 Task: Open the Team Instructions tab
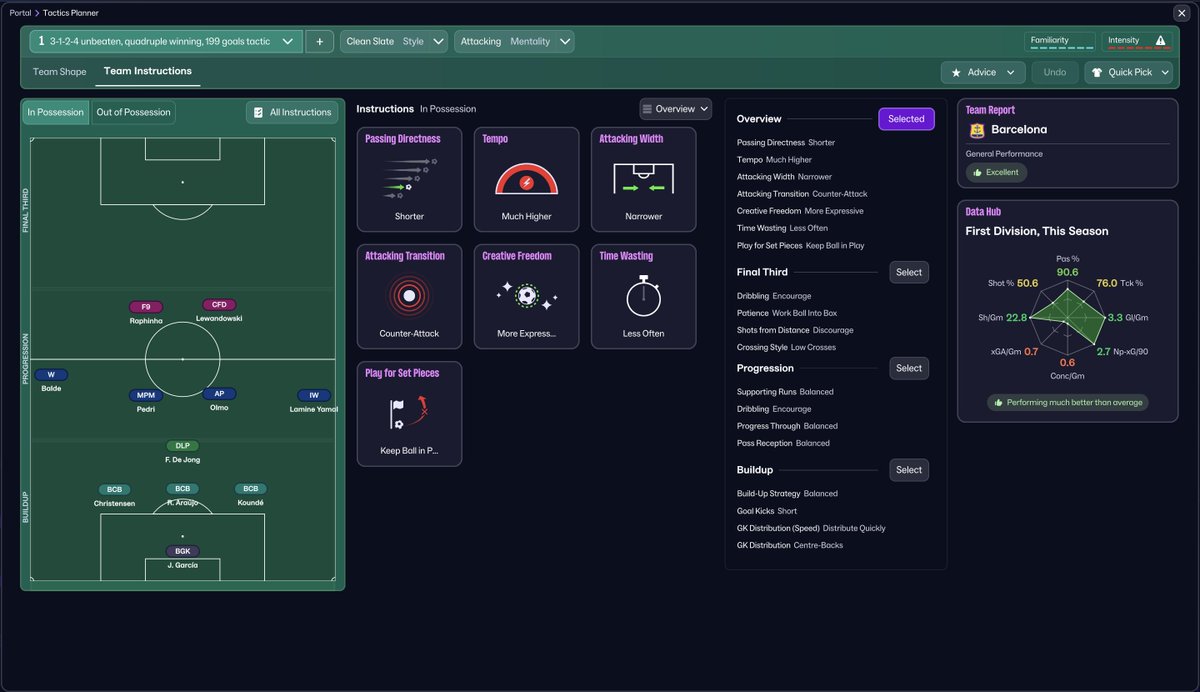click(x=148, y=72)
